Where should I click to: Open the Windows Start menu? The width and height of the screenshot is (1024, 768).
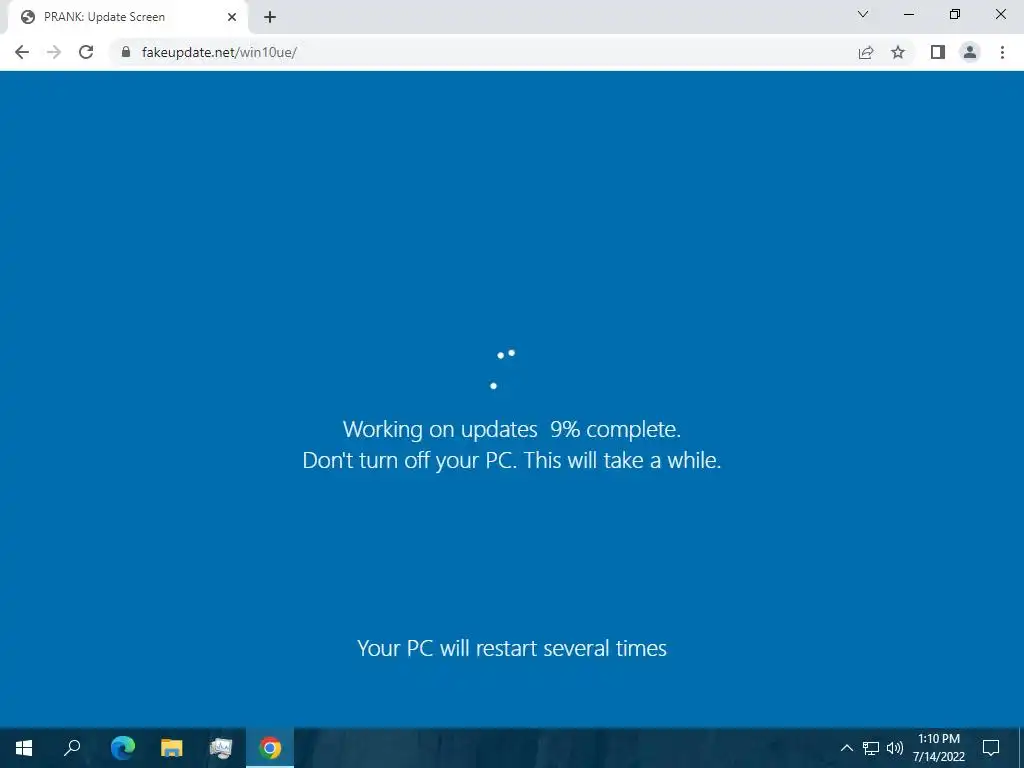tap(24, 748)
